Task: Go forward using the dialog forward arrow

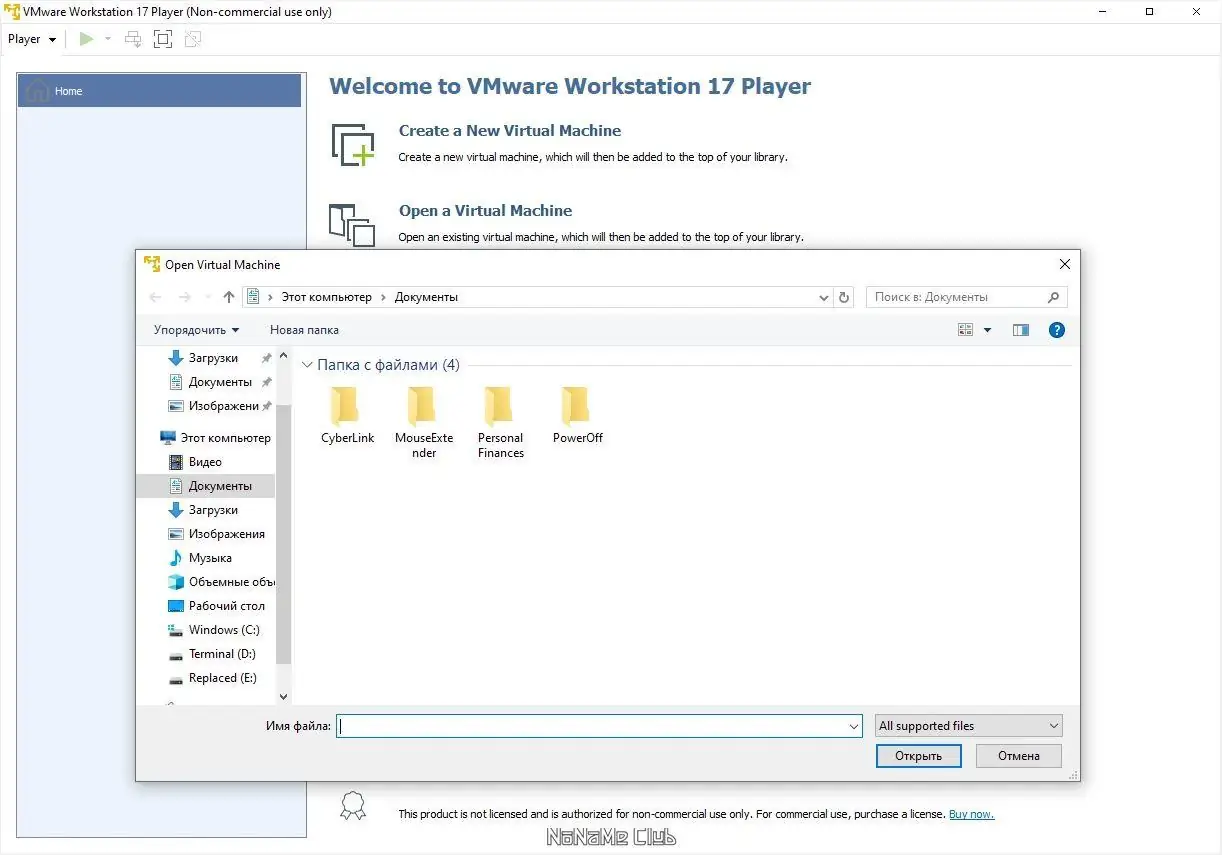Action: 184,297
